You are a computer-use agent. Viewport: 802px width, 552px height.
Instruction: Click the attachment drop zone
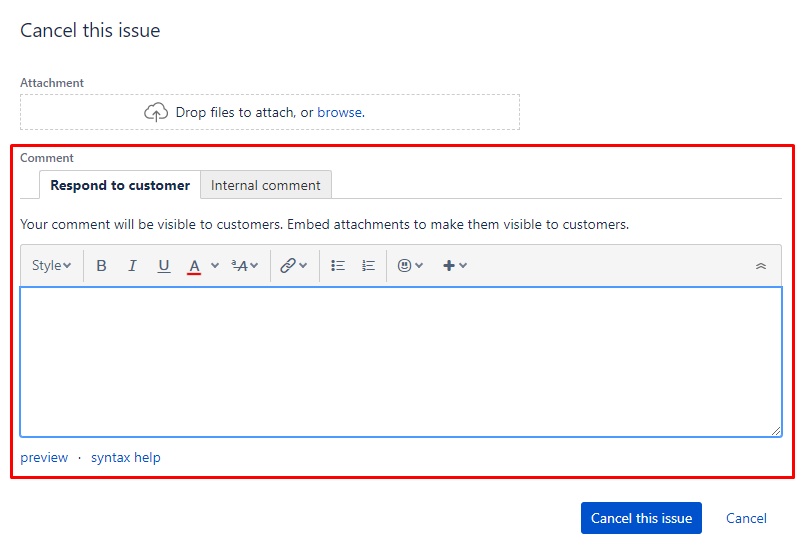click(x=270, y=112)
